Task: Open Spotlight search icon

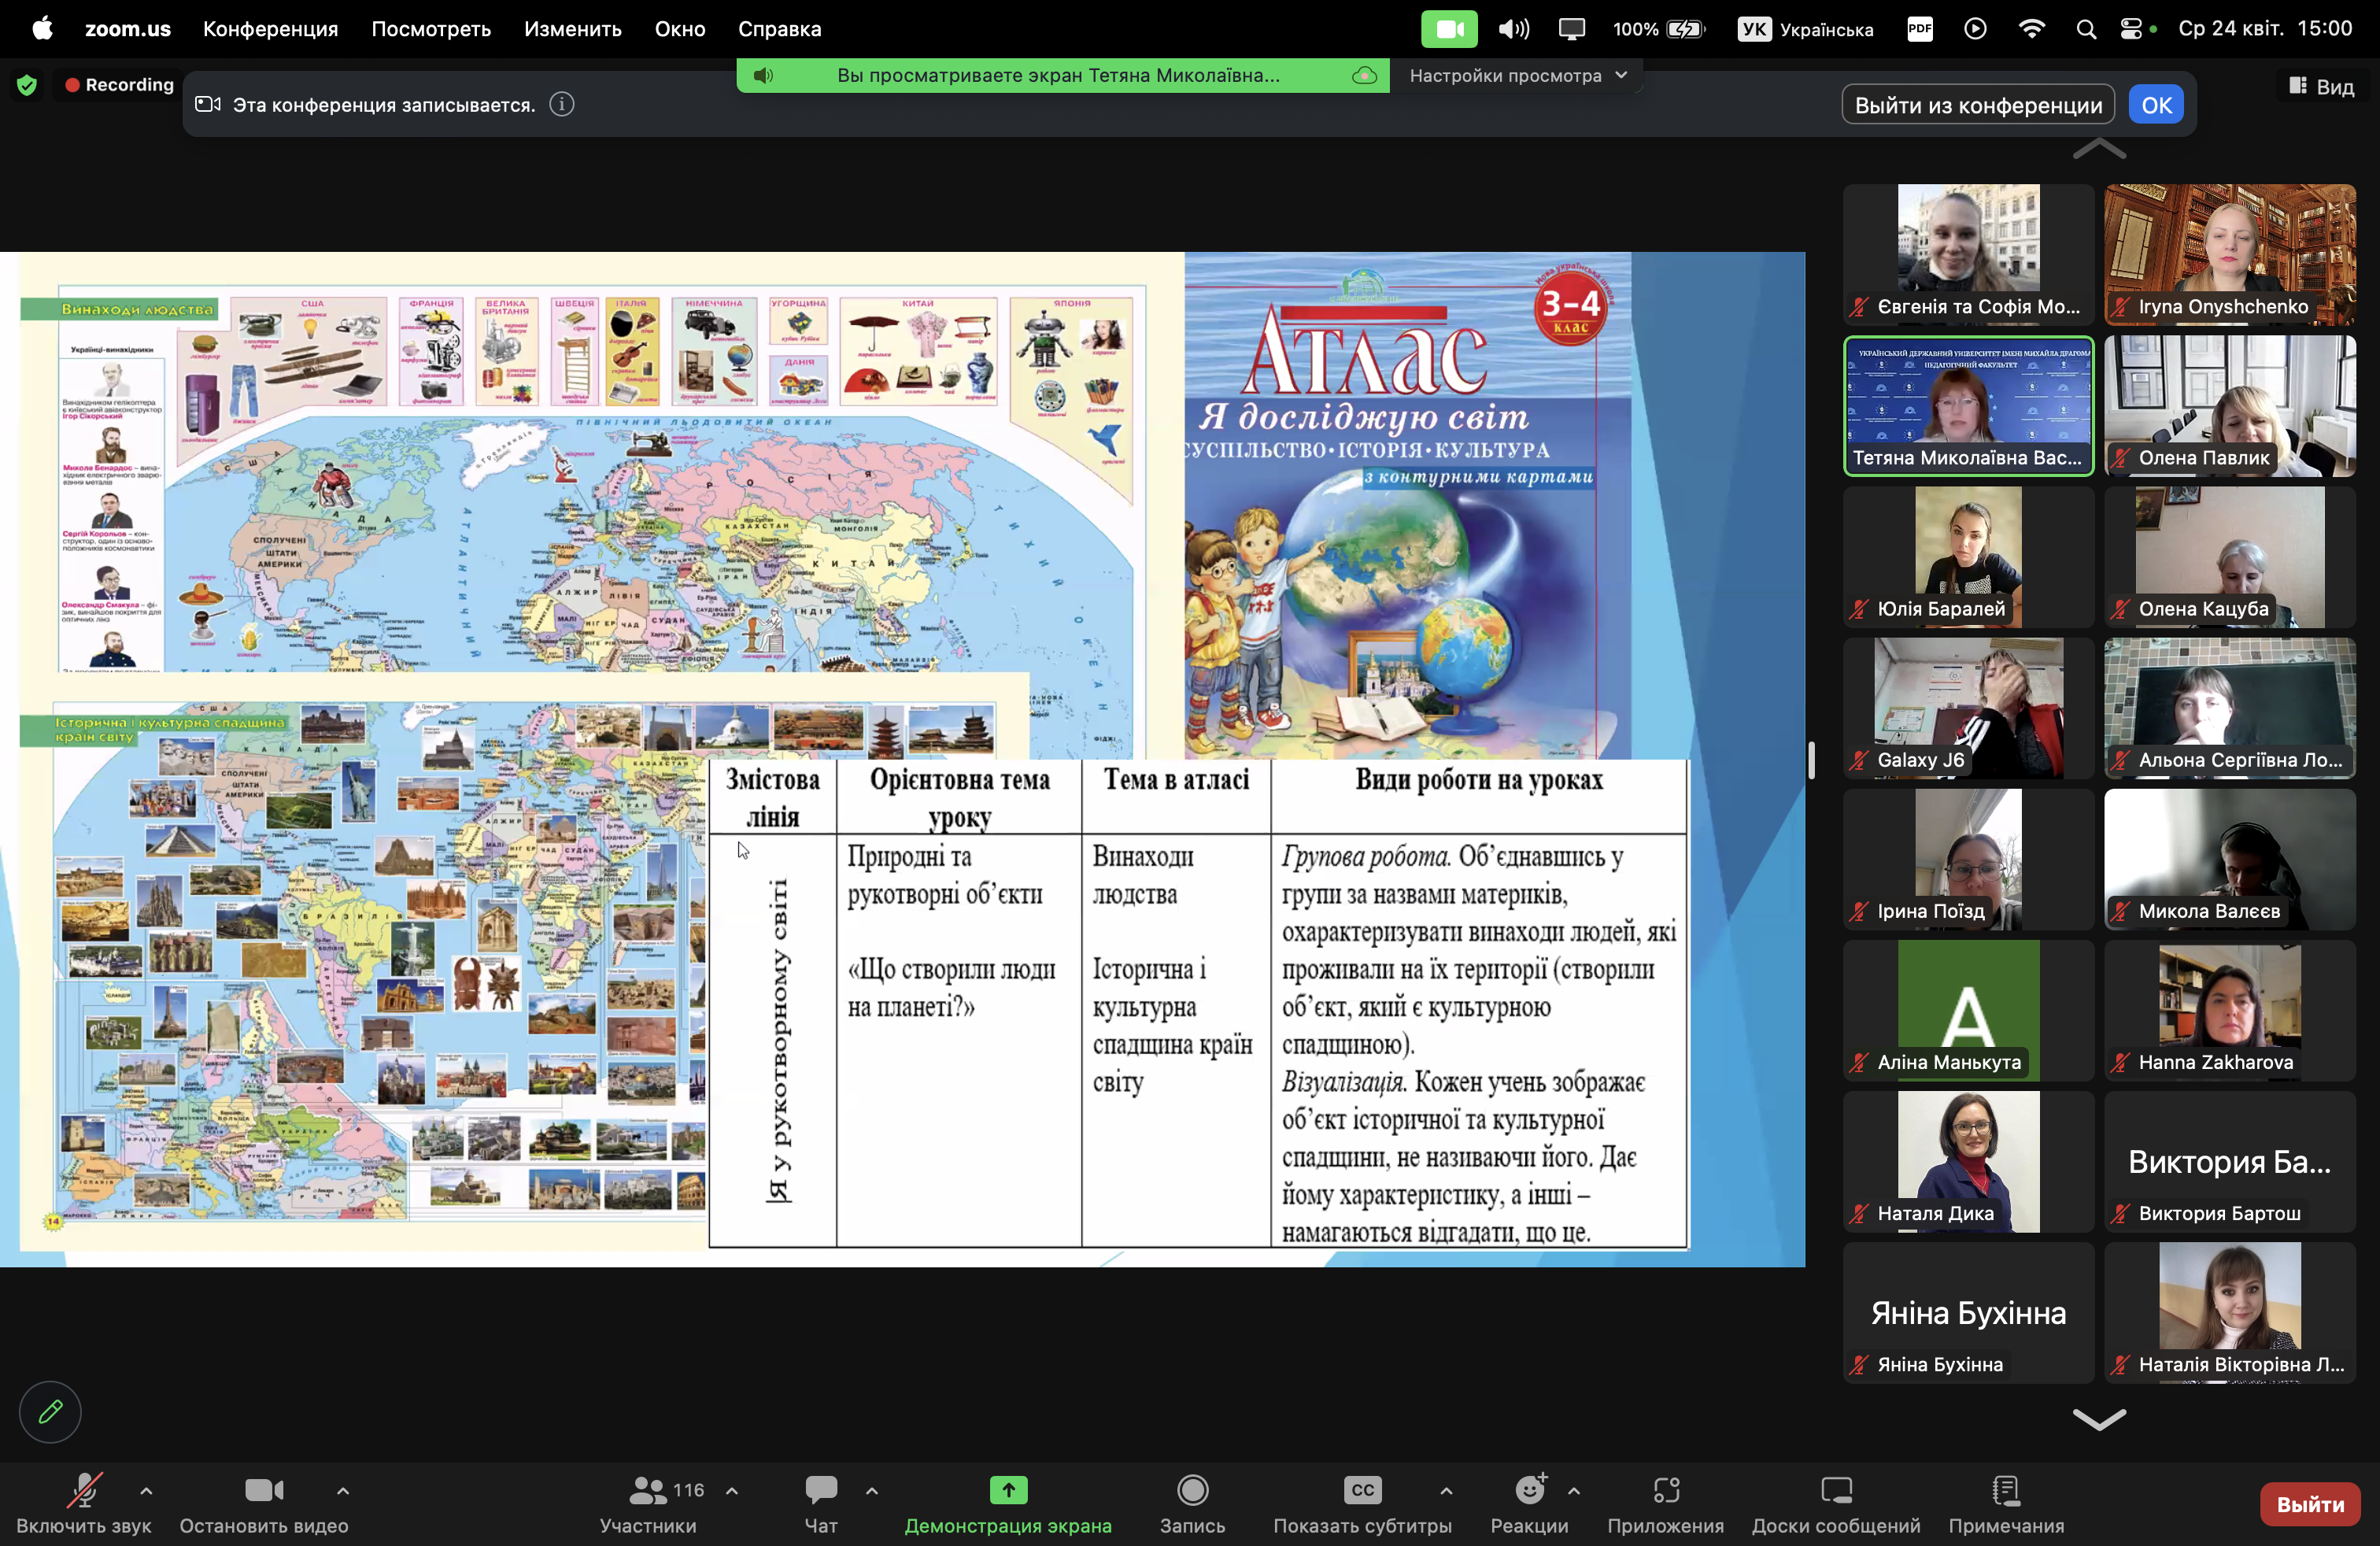Action: tap(2086, 28)
